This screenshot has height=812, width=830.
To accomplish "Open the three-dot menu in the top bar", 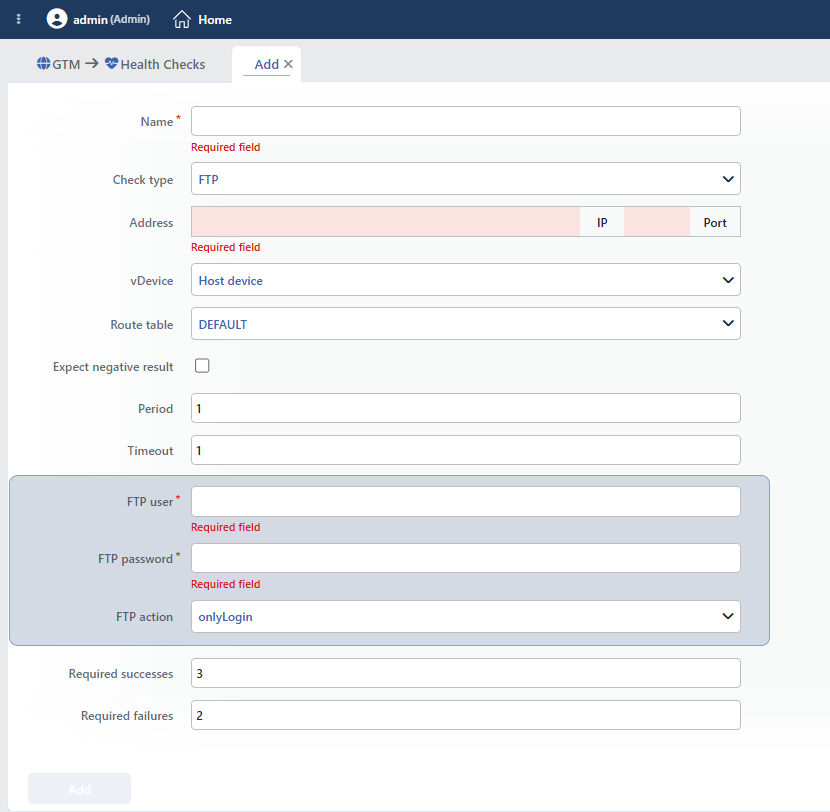I will pos(19,20).
